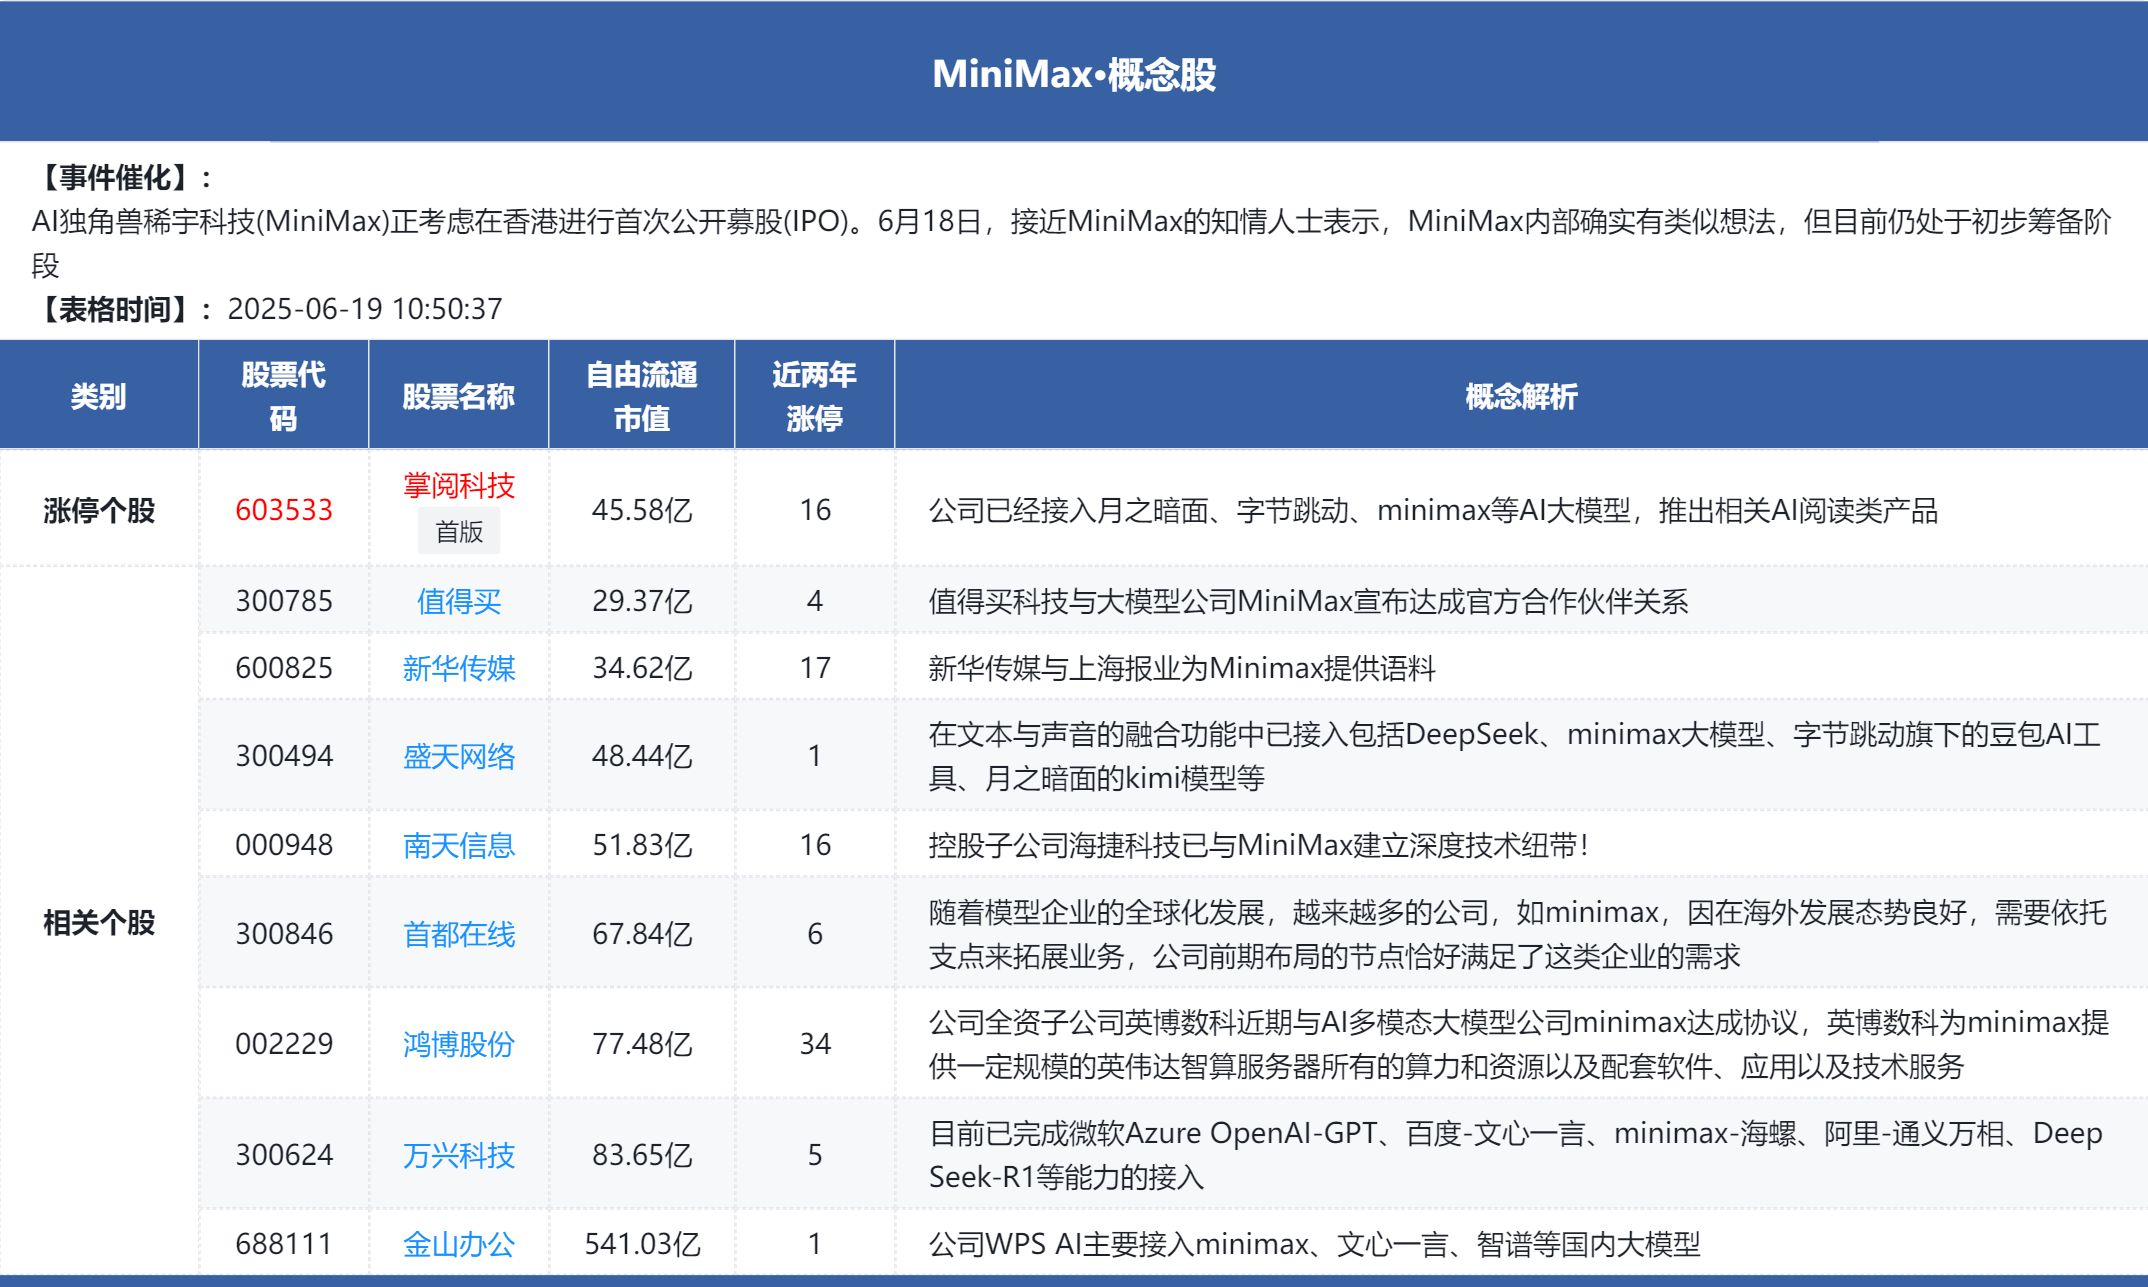The image size is (2148, 1287).
Task: Click the 541.03亿 market value cell
Action: tap(642, 1244)
